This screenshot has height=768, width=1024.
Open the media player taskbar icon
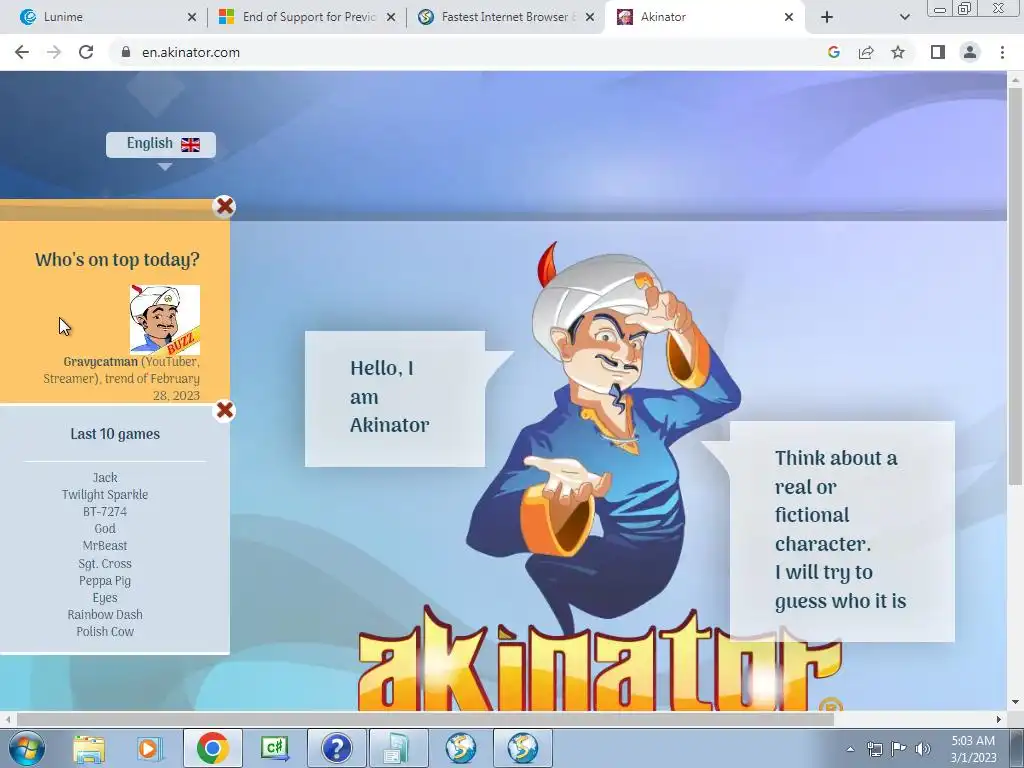coord(149,748)
